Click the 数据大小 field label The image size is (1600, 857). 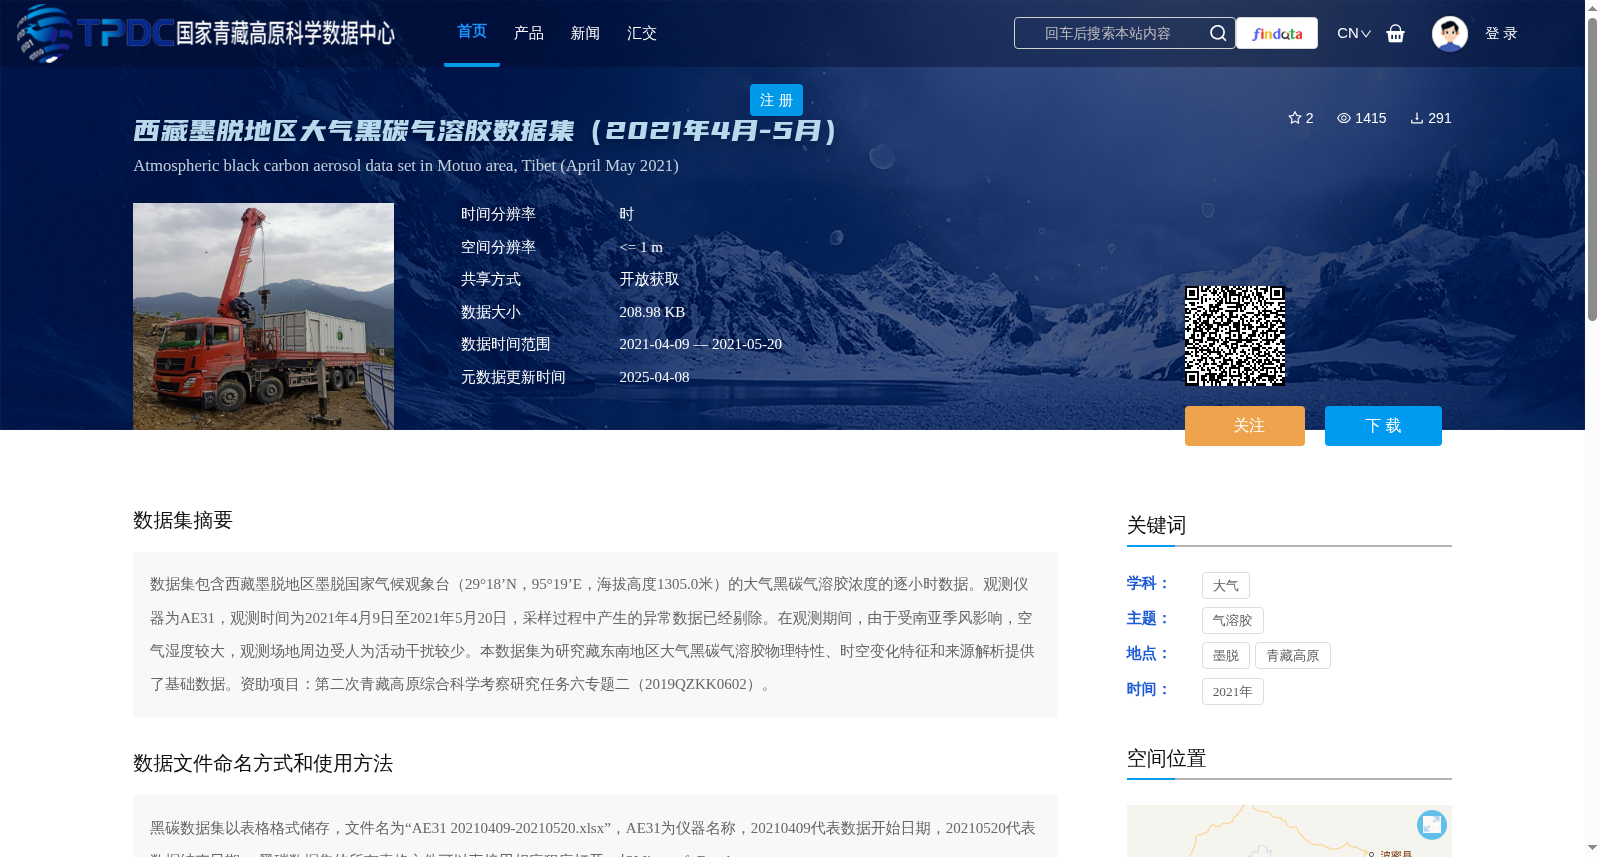[491, 312]
